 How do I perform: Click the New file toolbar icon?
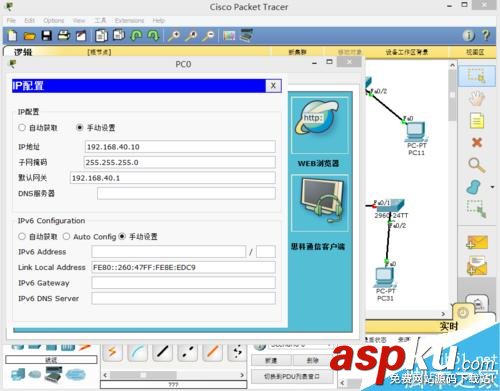coord(12,35)
